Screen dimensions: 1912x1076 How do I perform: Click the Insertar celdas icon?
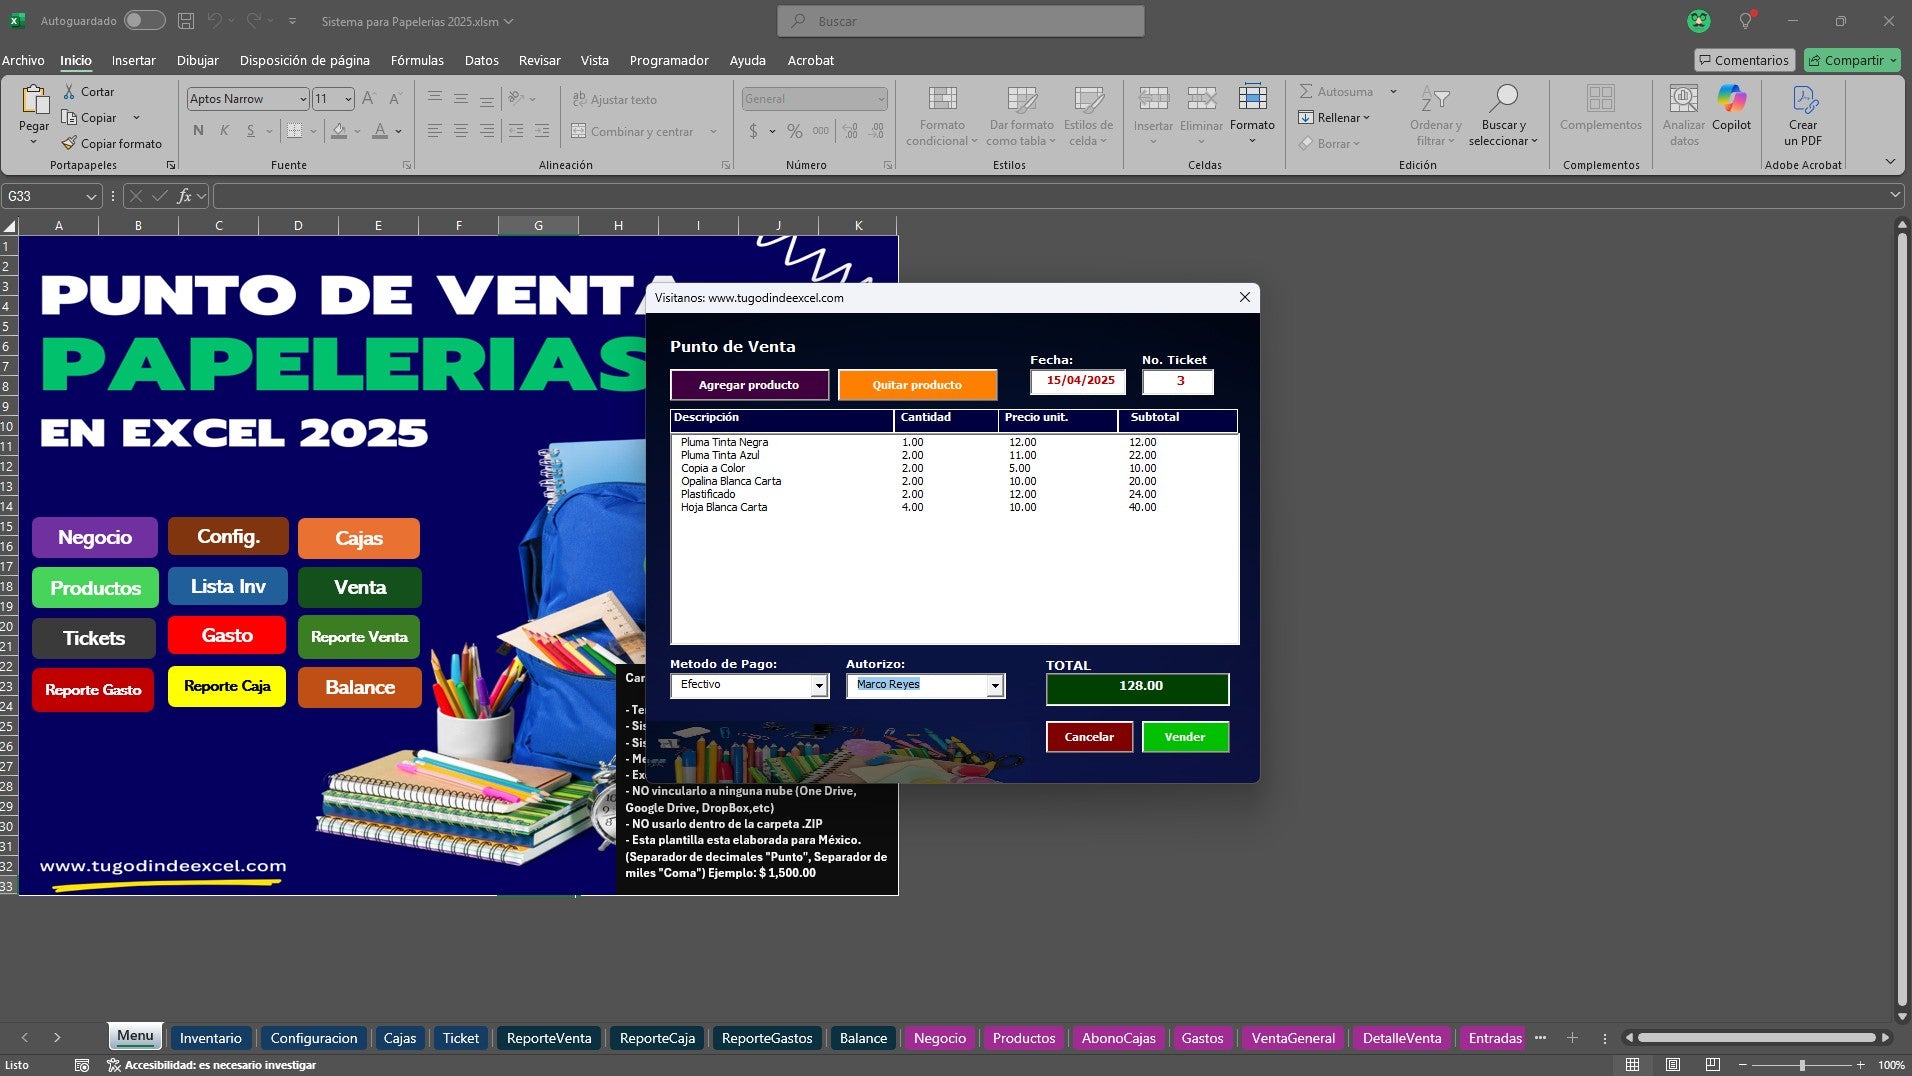coord(1153,98)
